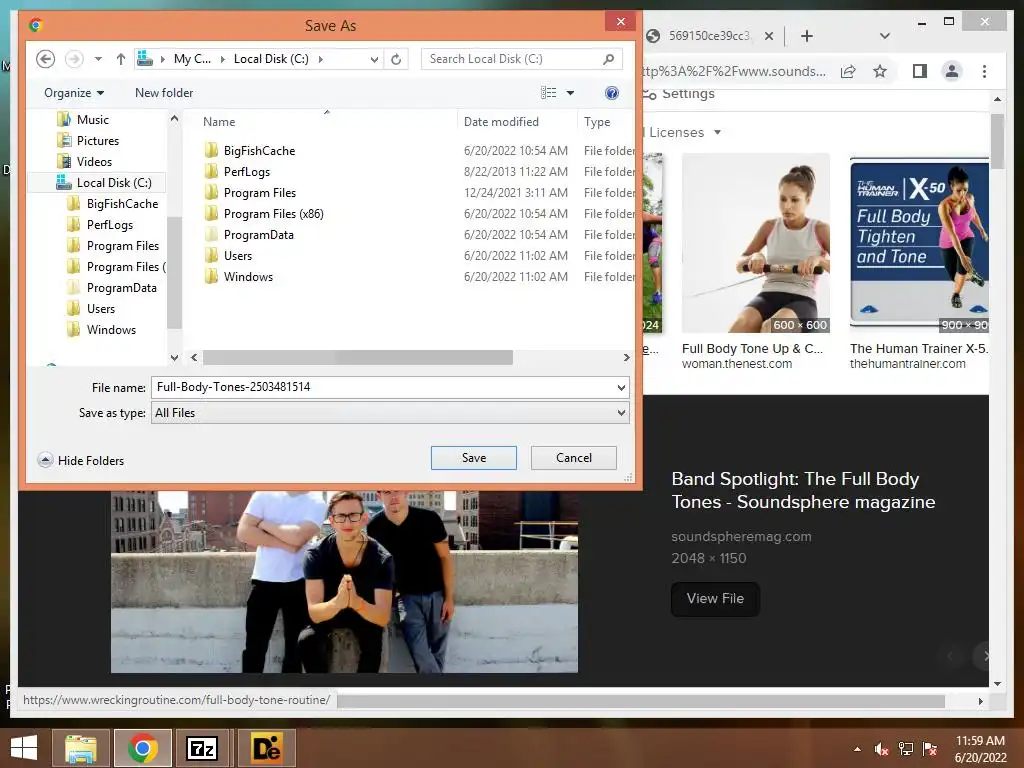This screenshot has height=768, width=1024.
Task: Sort files by Date modified column header
Action: point(501,121)
